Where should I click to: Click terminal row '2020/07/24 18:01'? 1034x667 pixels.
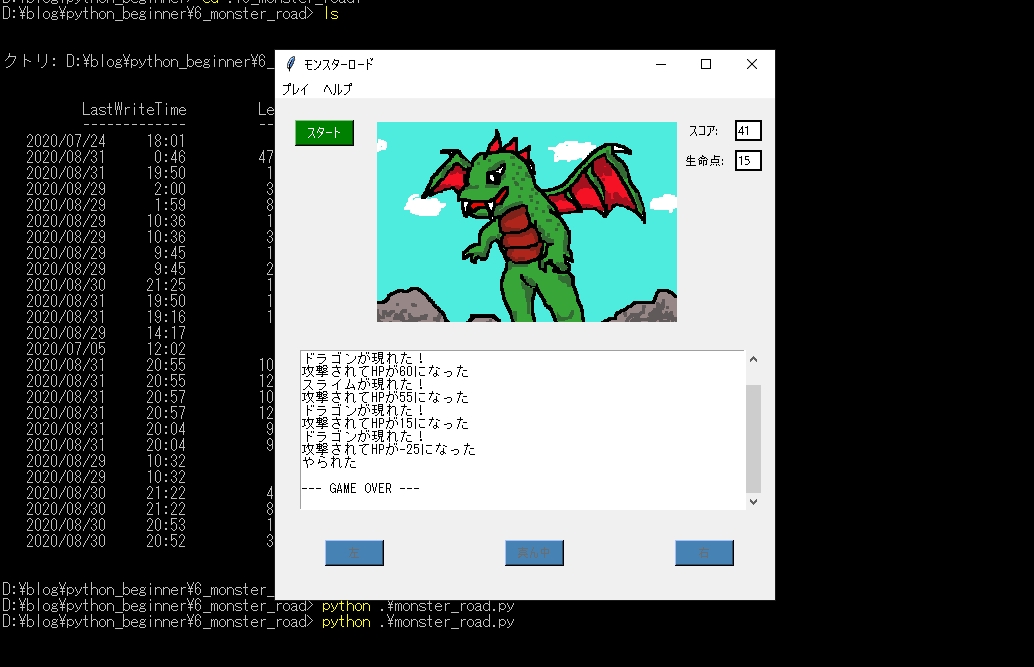tap(106, 141)
